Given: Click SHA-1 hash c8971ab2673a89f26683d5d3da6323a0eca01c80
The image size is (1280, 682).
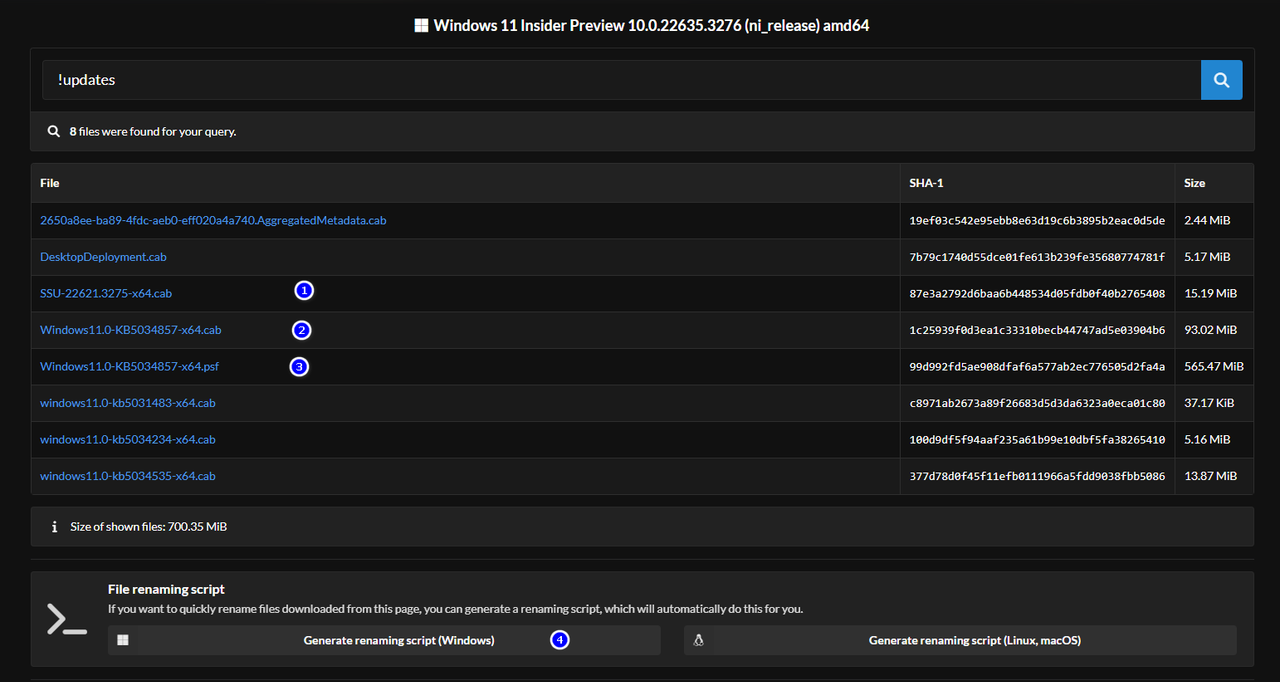Looking at the screenshot, I should pos(1037,403).
